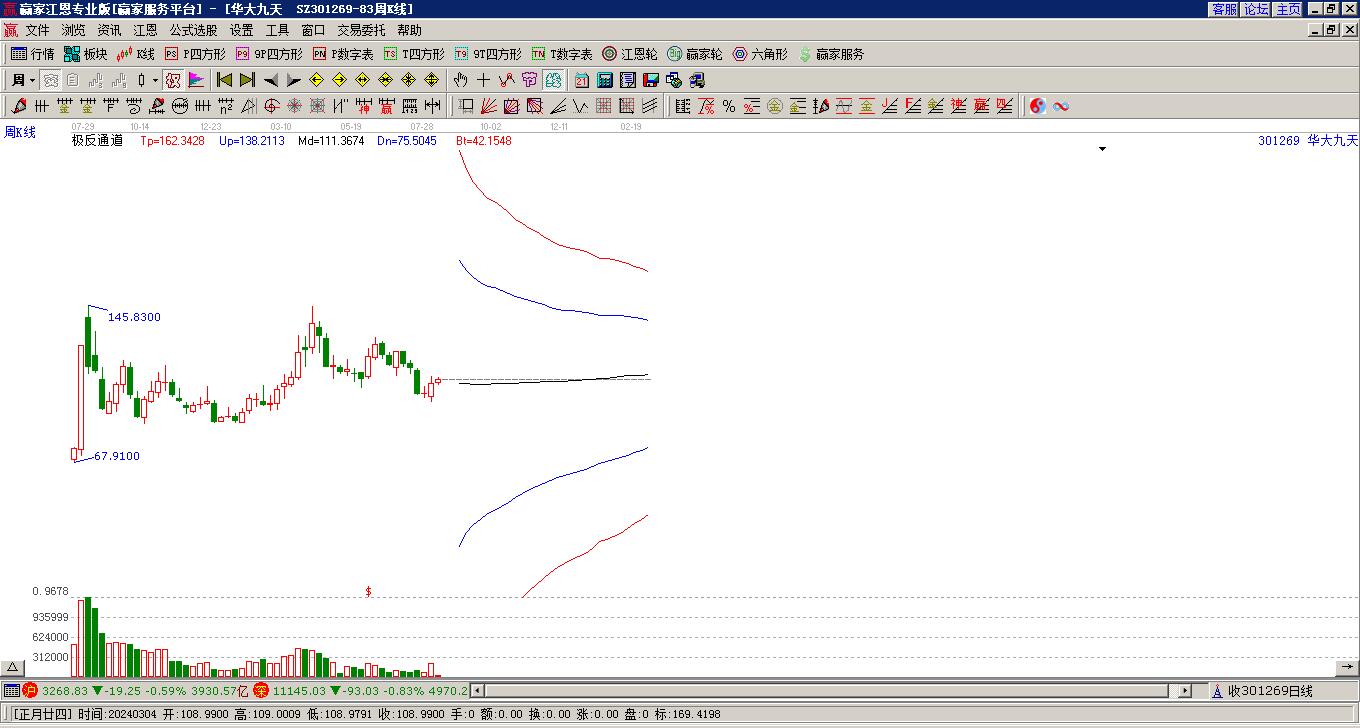This screenshot has height=728, width=1360.
Task: Open the calculator icon
Action: click(605, 80)
